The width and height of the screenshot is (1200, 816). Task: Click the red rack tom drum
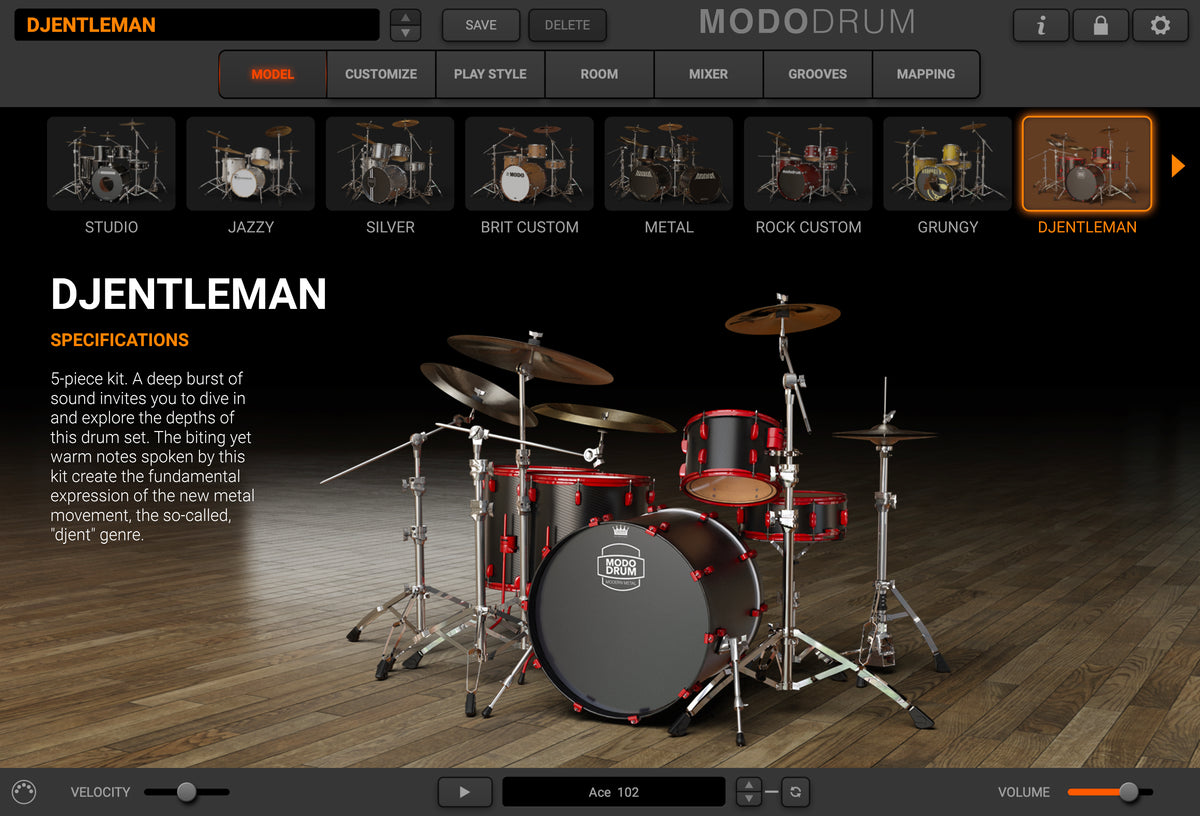click(731, 455)
